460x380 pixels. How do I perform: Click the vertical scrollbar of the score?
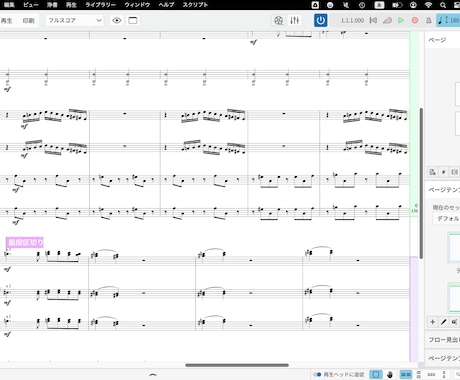coord(421,183)
